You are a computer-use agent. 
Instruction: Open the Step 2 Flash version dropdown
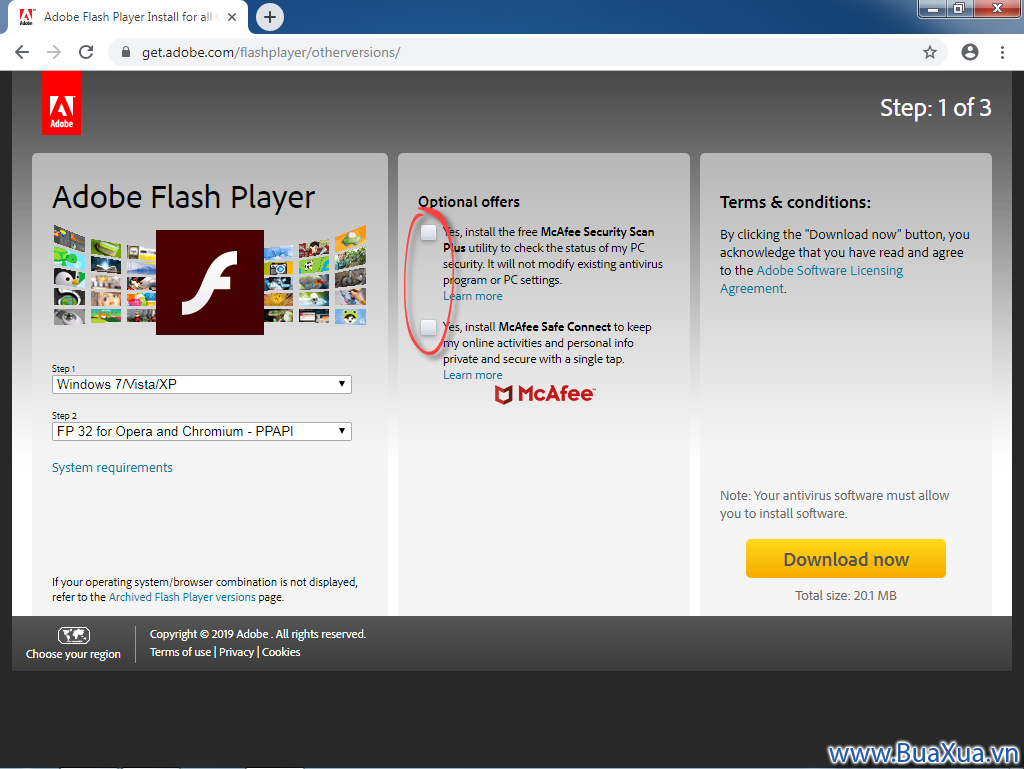tap(202, 432)
